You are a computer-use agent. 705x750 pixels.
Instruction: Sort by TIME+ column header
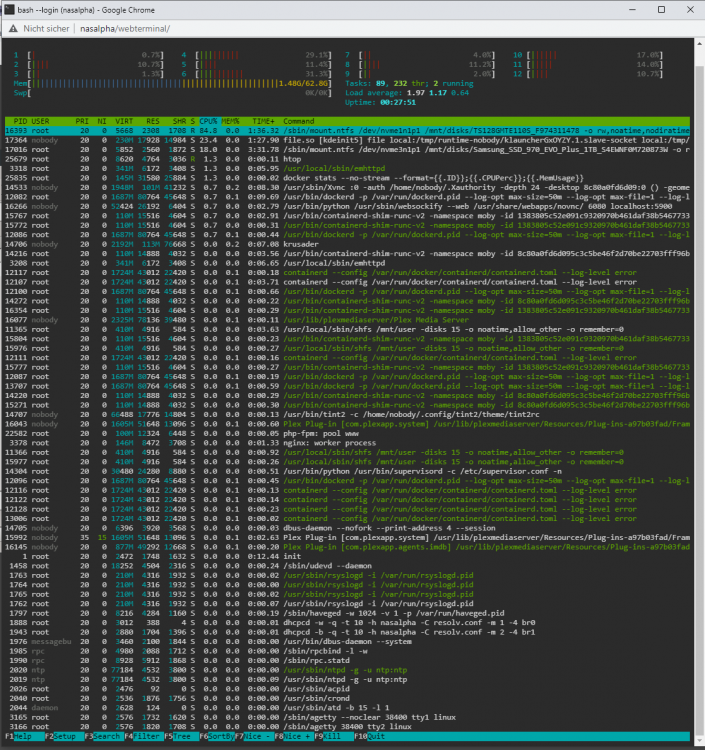click(x=263, y=121)
